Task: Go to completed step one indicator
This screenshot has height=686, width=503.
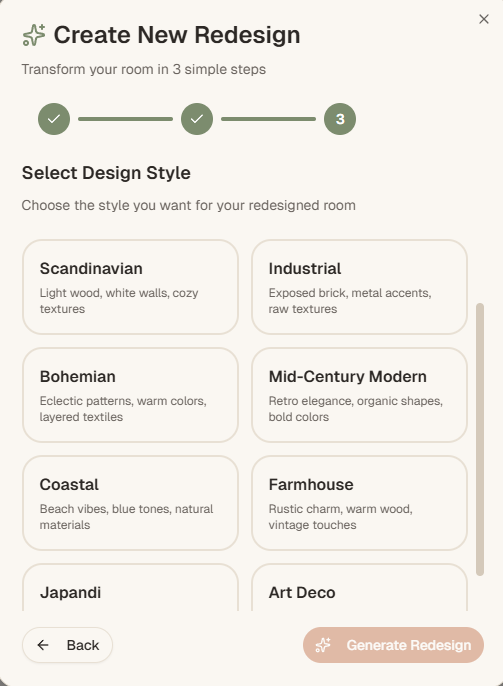Action: point(54,119)
